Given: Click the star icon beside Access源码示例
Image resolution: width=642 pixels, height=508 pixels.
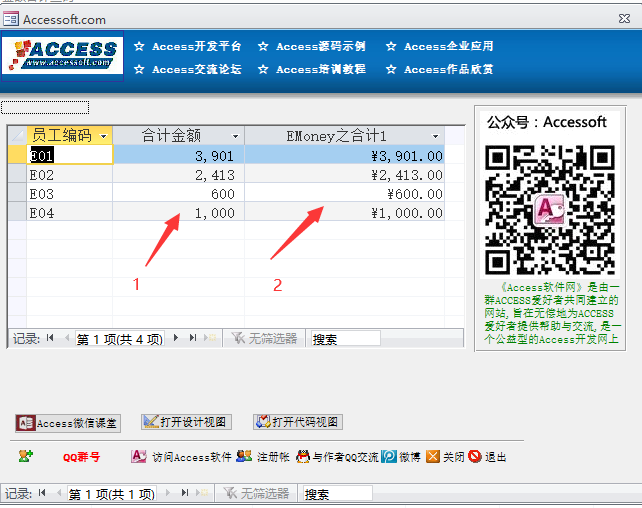Looking at the screenshot, I should click(263, 46).
